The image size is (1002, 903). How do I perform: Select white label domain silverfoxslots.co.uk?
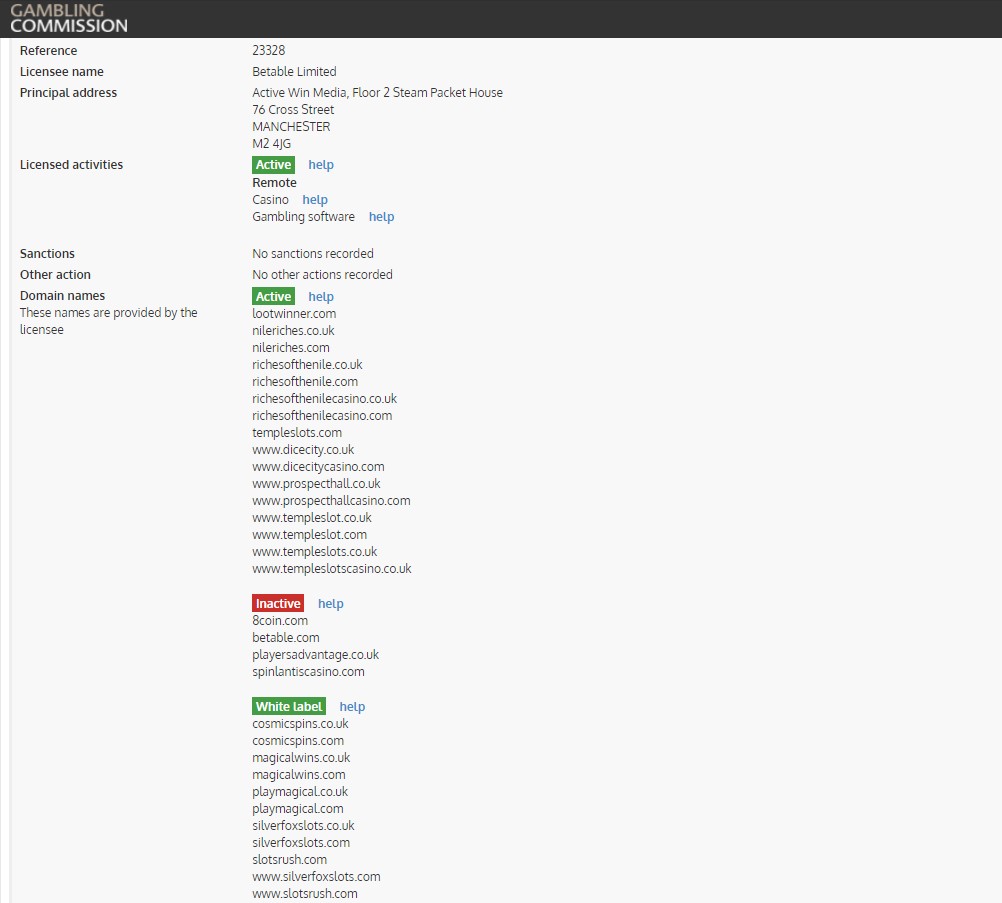point(303,826)
